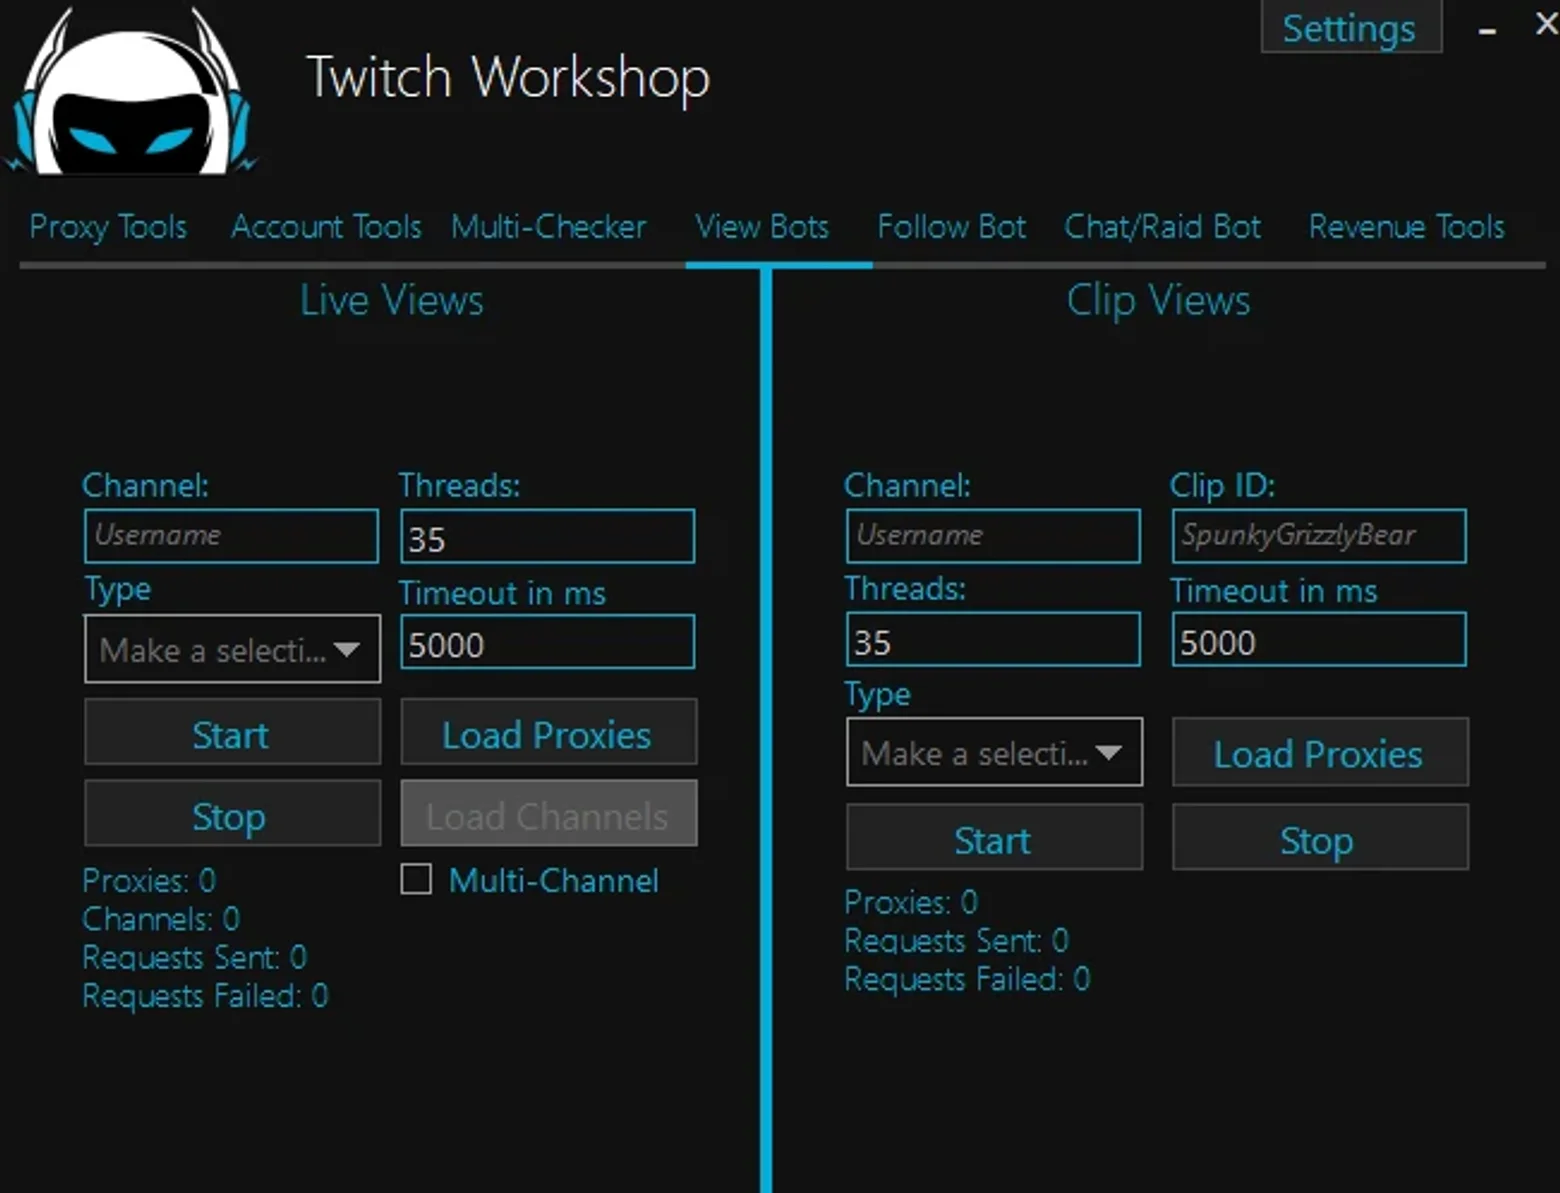Click the 'Channels: 0' status text
Screen dimensions: 1560x1193
click(161, 918)
